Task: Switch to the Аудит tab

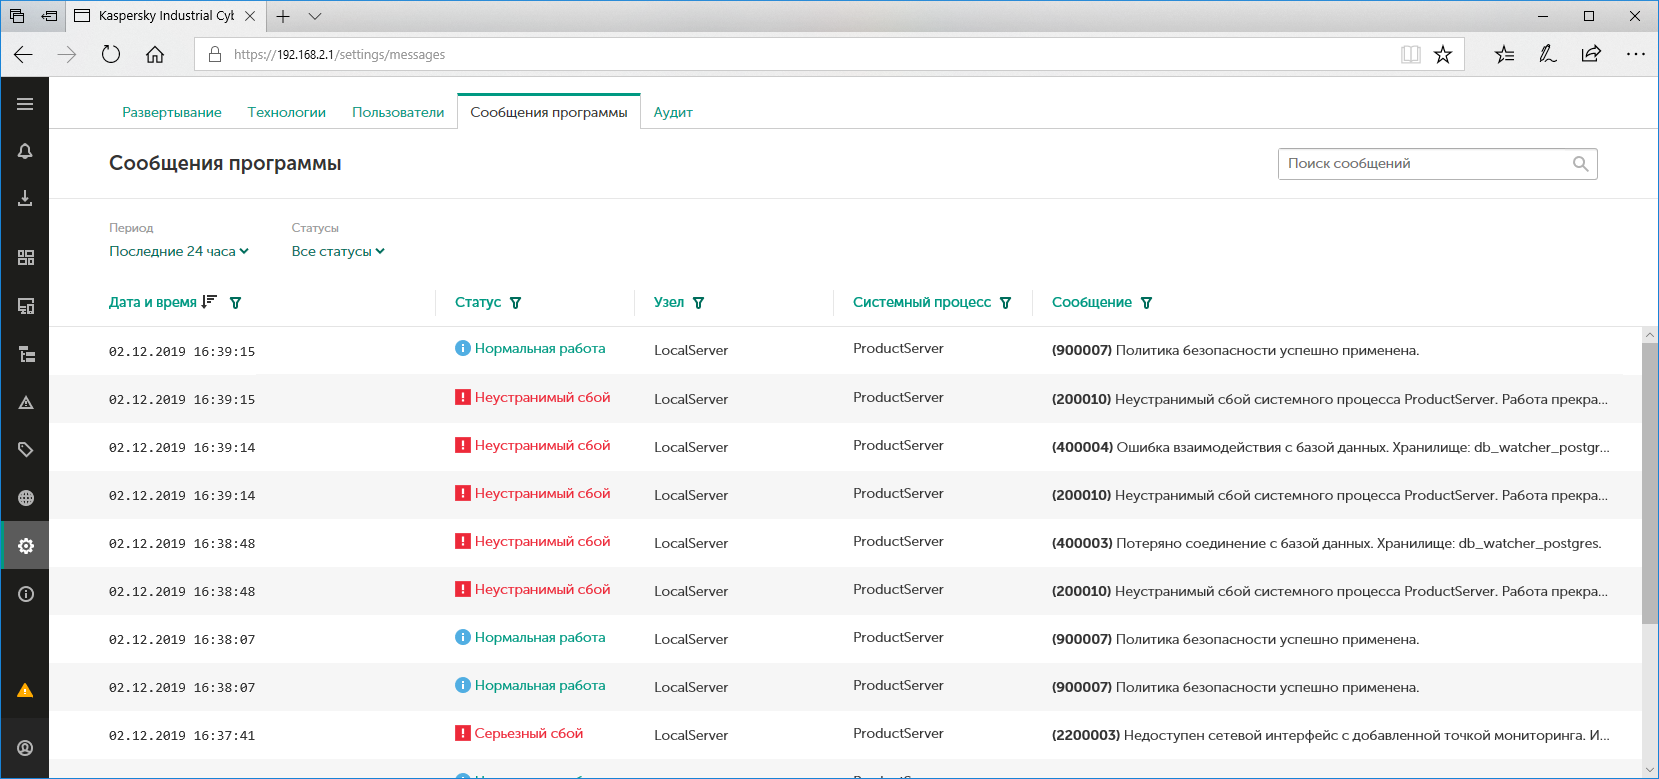Action: tap(673, 113)
